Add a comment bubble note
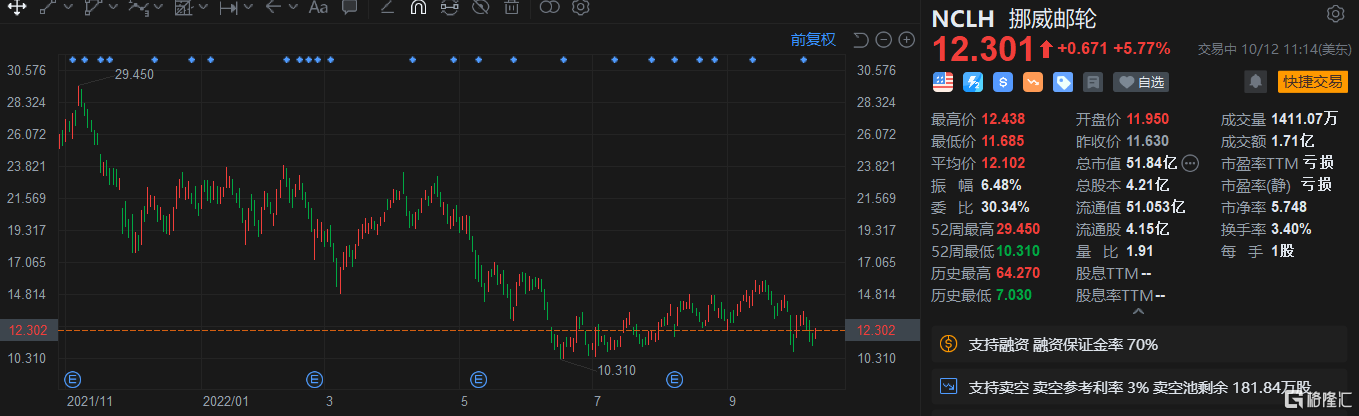 click(349, 8)
